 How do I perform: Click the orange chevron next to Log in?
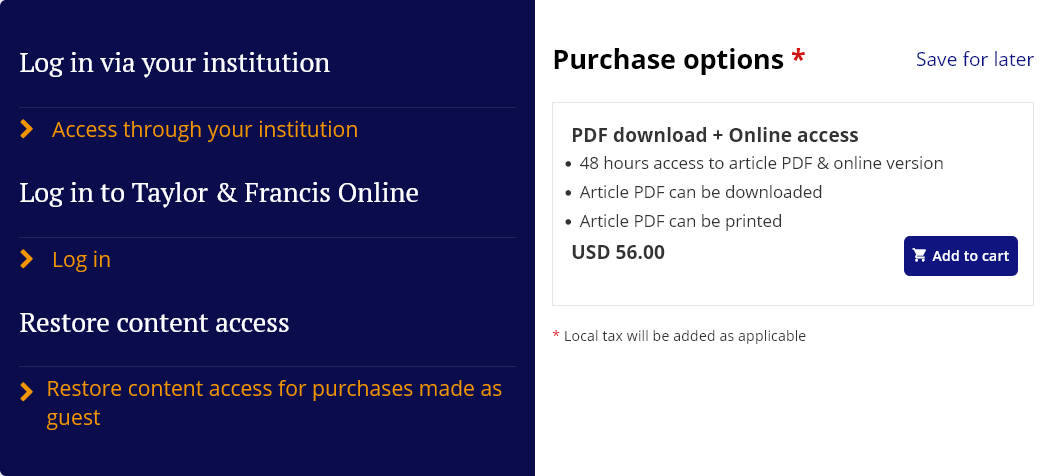[27, 260]
